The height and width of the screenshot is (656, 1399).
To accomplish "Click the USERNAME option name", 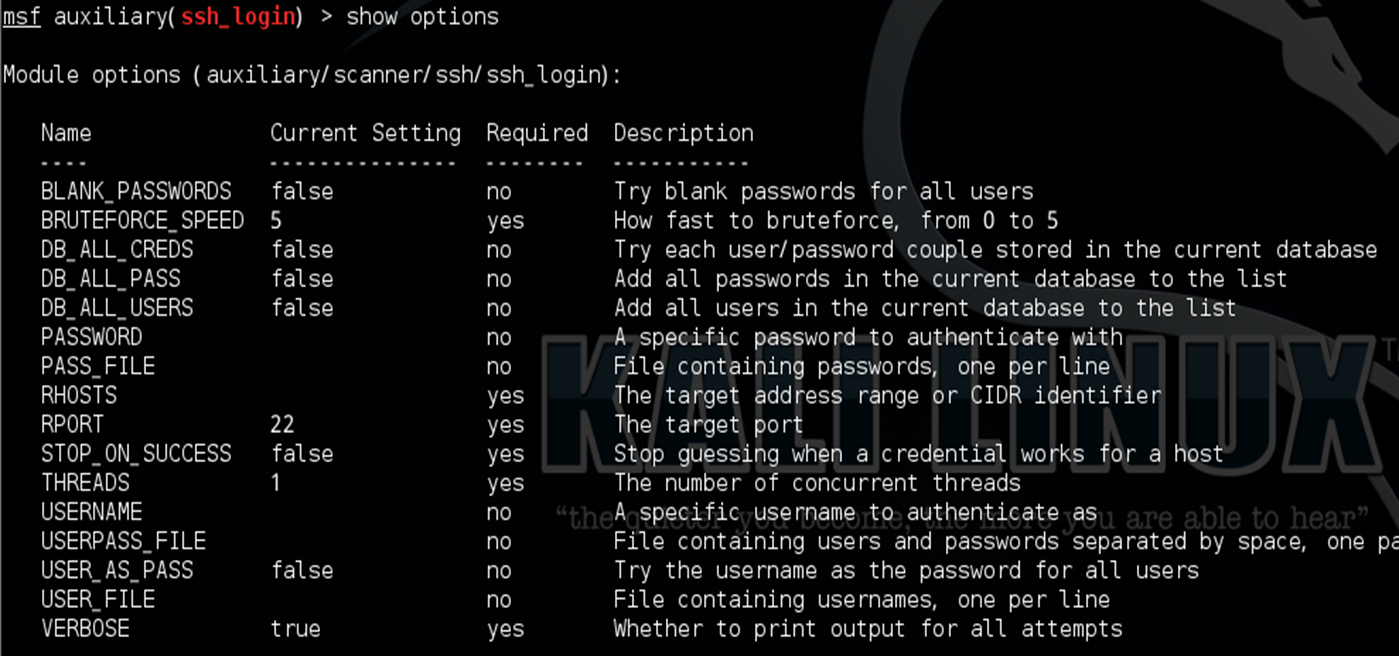I will click(92, 511).
